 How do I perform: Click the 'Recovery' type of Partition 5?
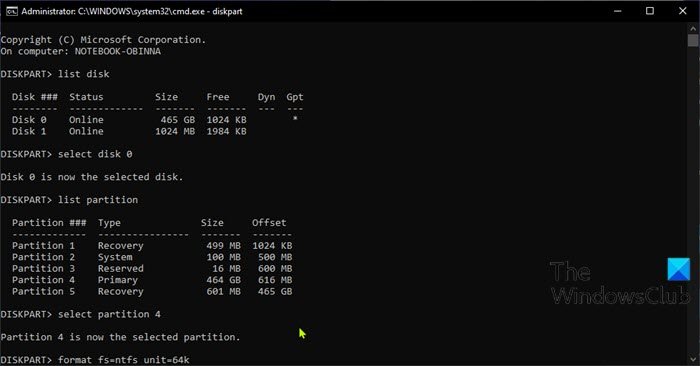(121, 291)
